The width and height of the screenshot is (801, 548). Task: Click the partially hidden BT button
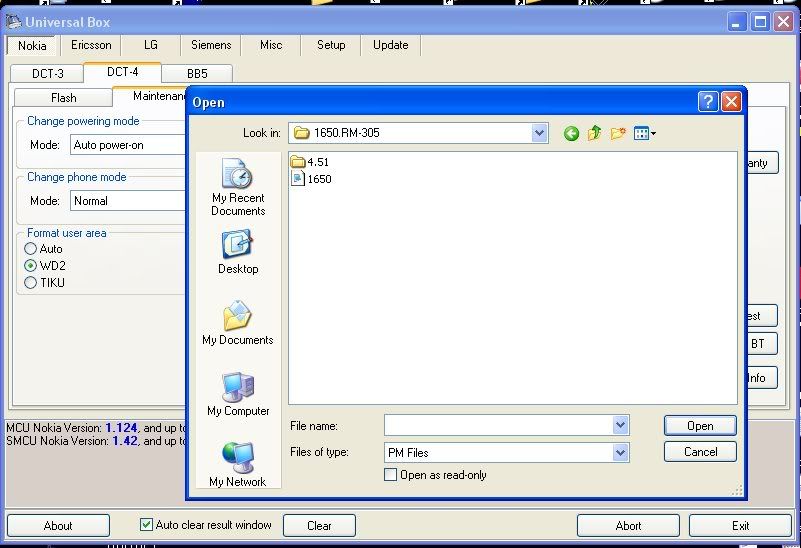coord(761,344)
